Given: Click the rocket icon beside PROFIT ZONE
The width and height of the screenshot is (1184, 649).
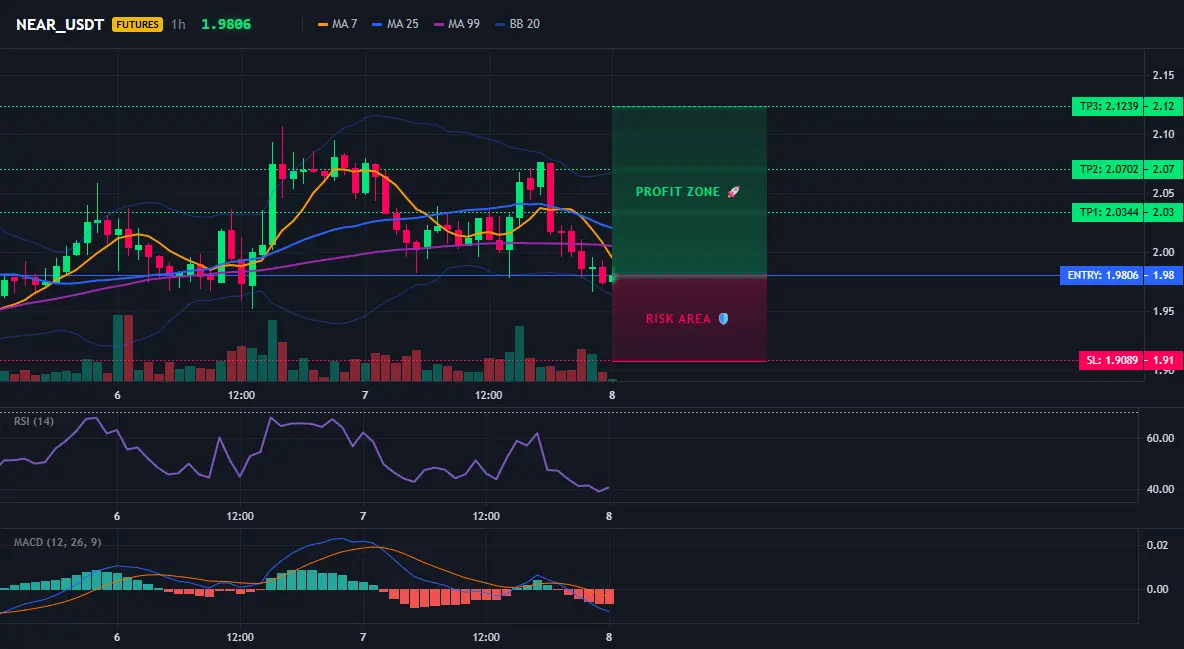Looking at the screenshot, I should 733,192.
